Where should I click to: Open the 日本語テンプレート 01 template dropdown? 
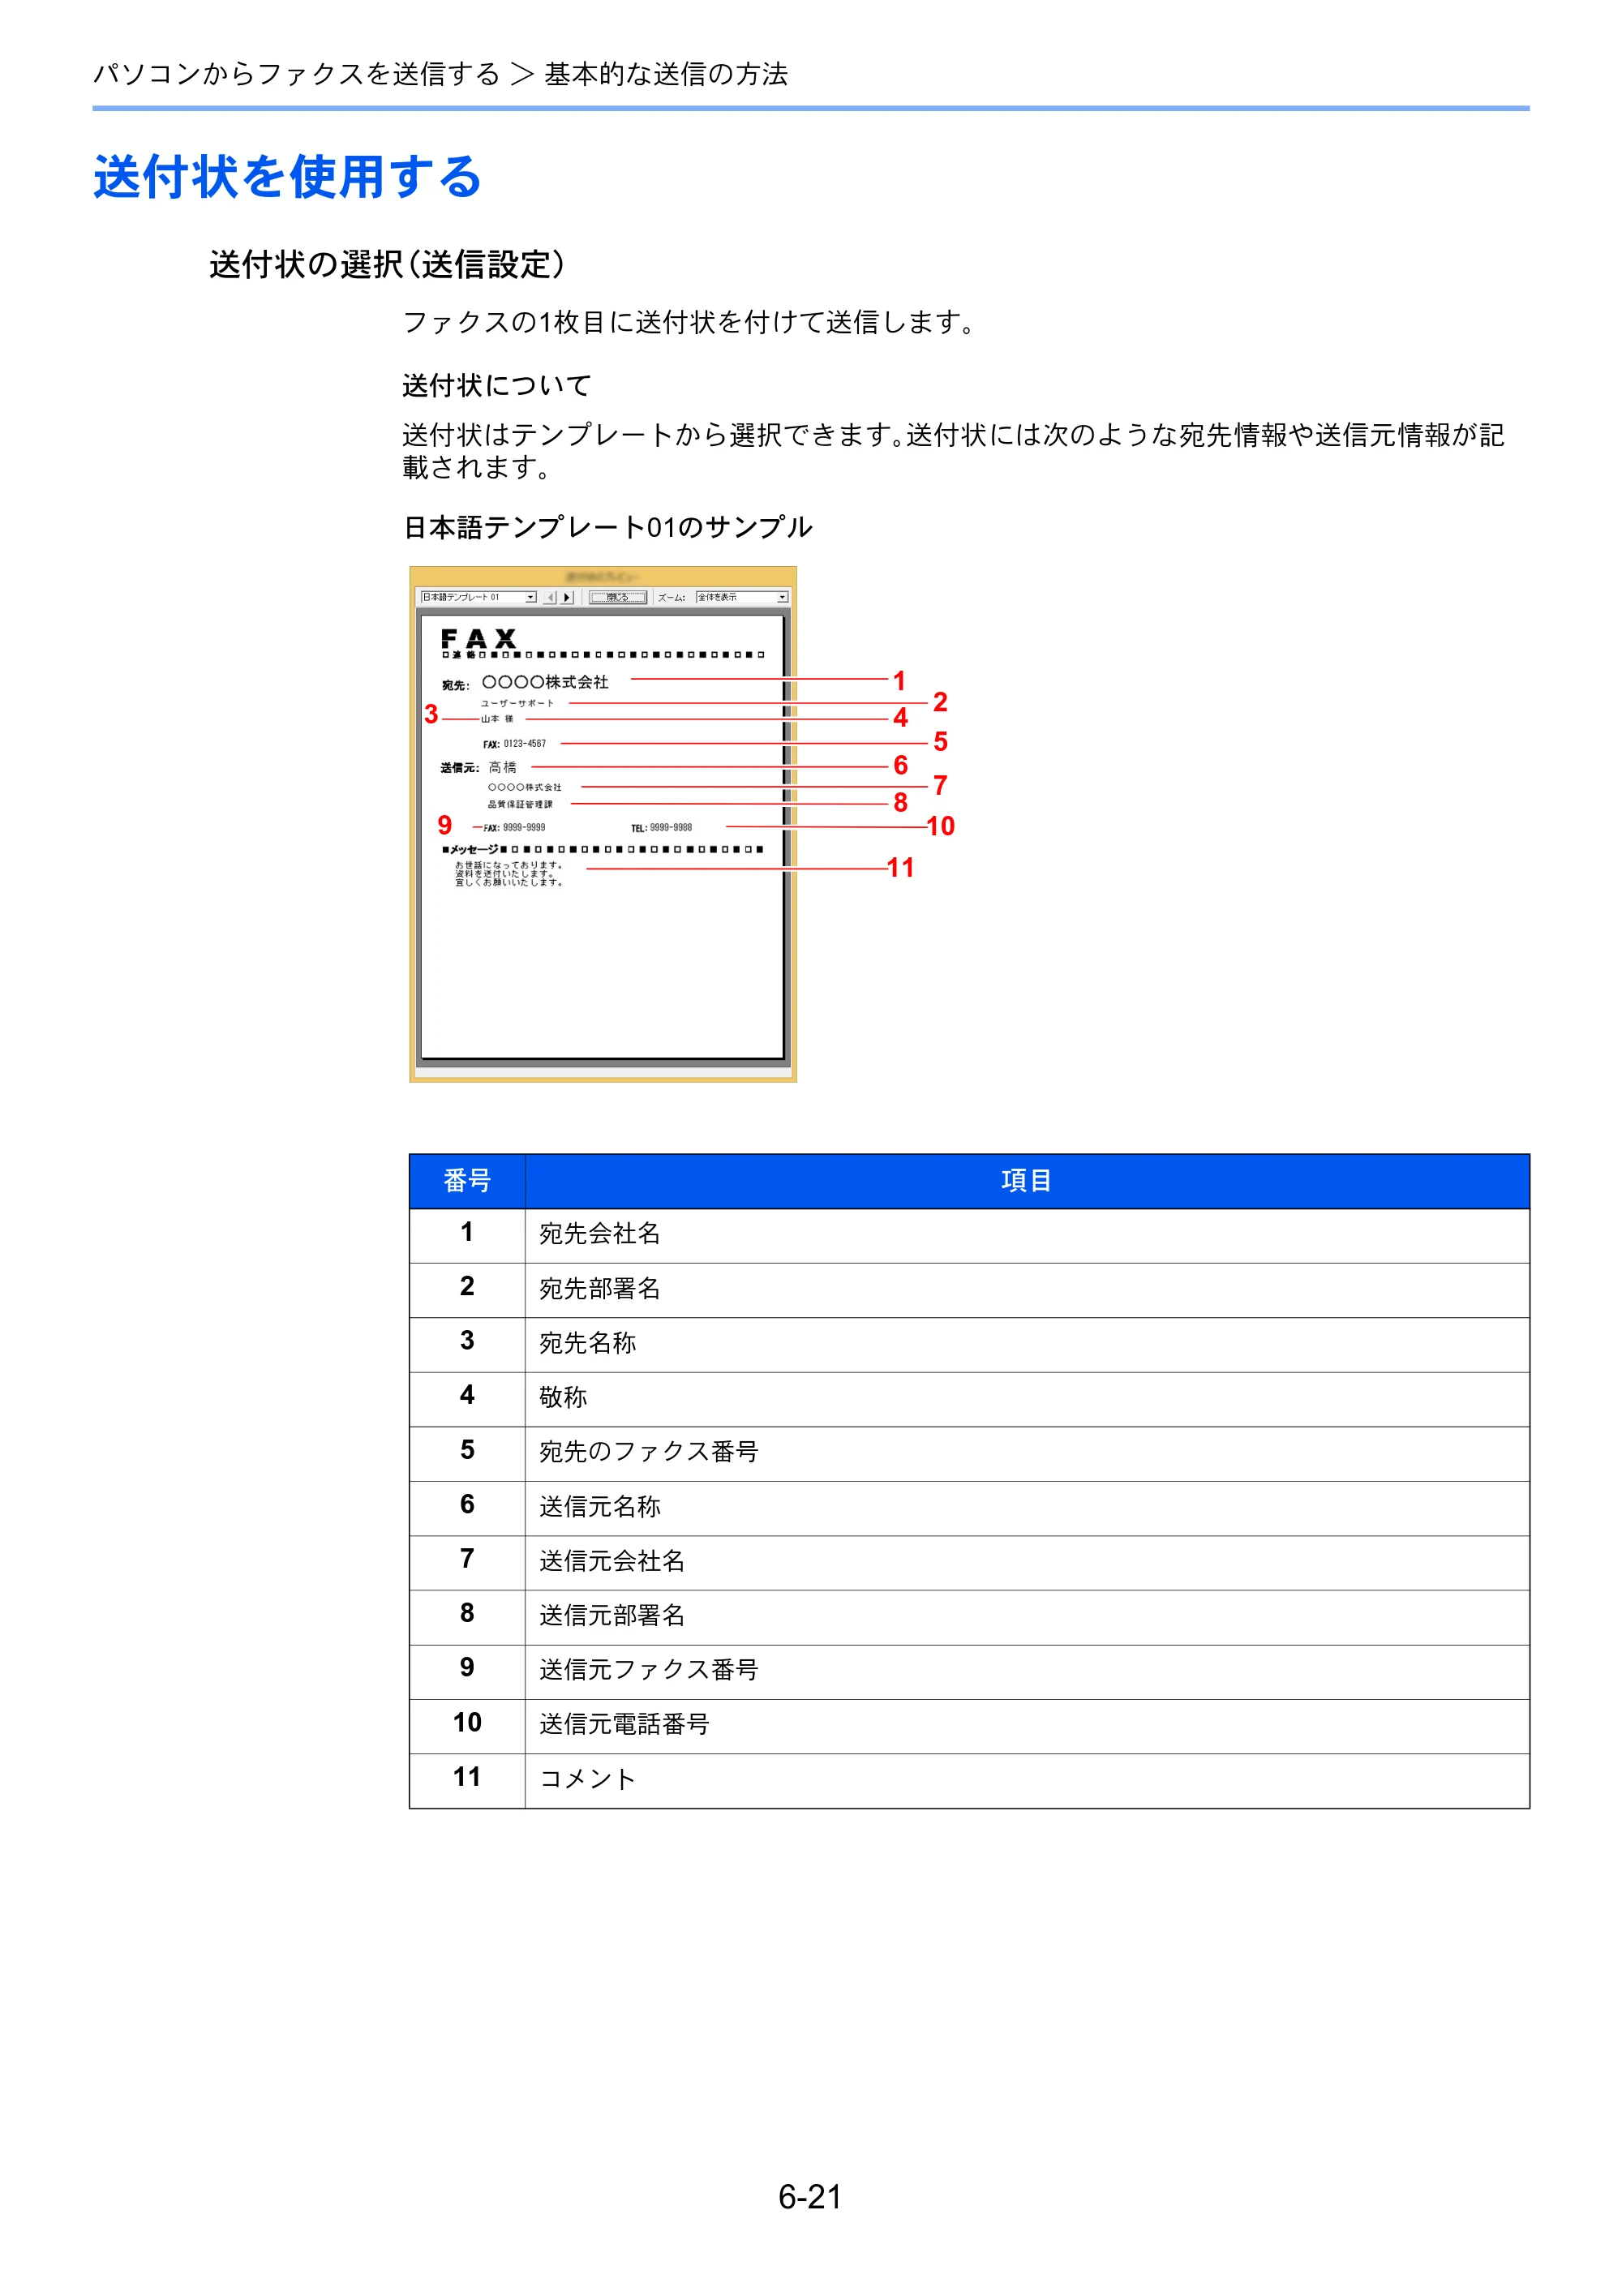click(x=478, y=597)
